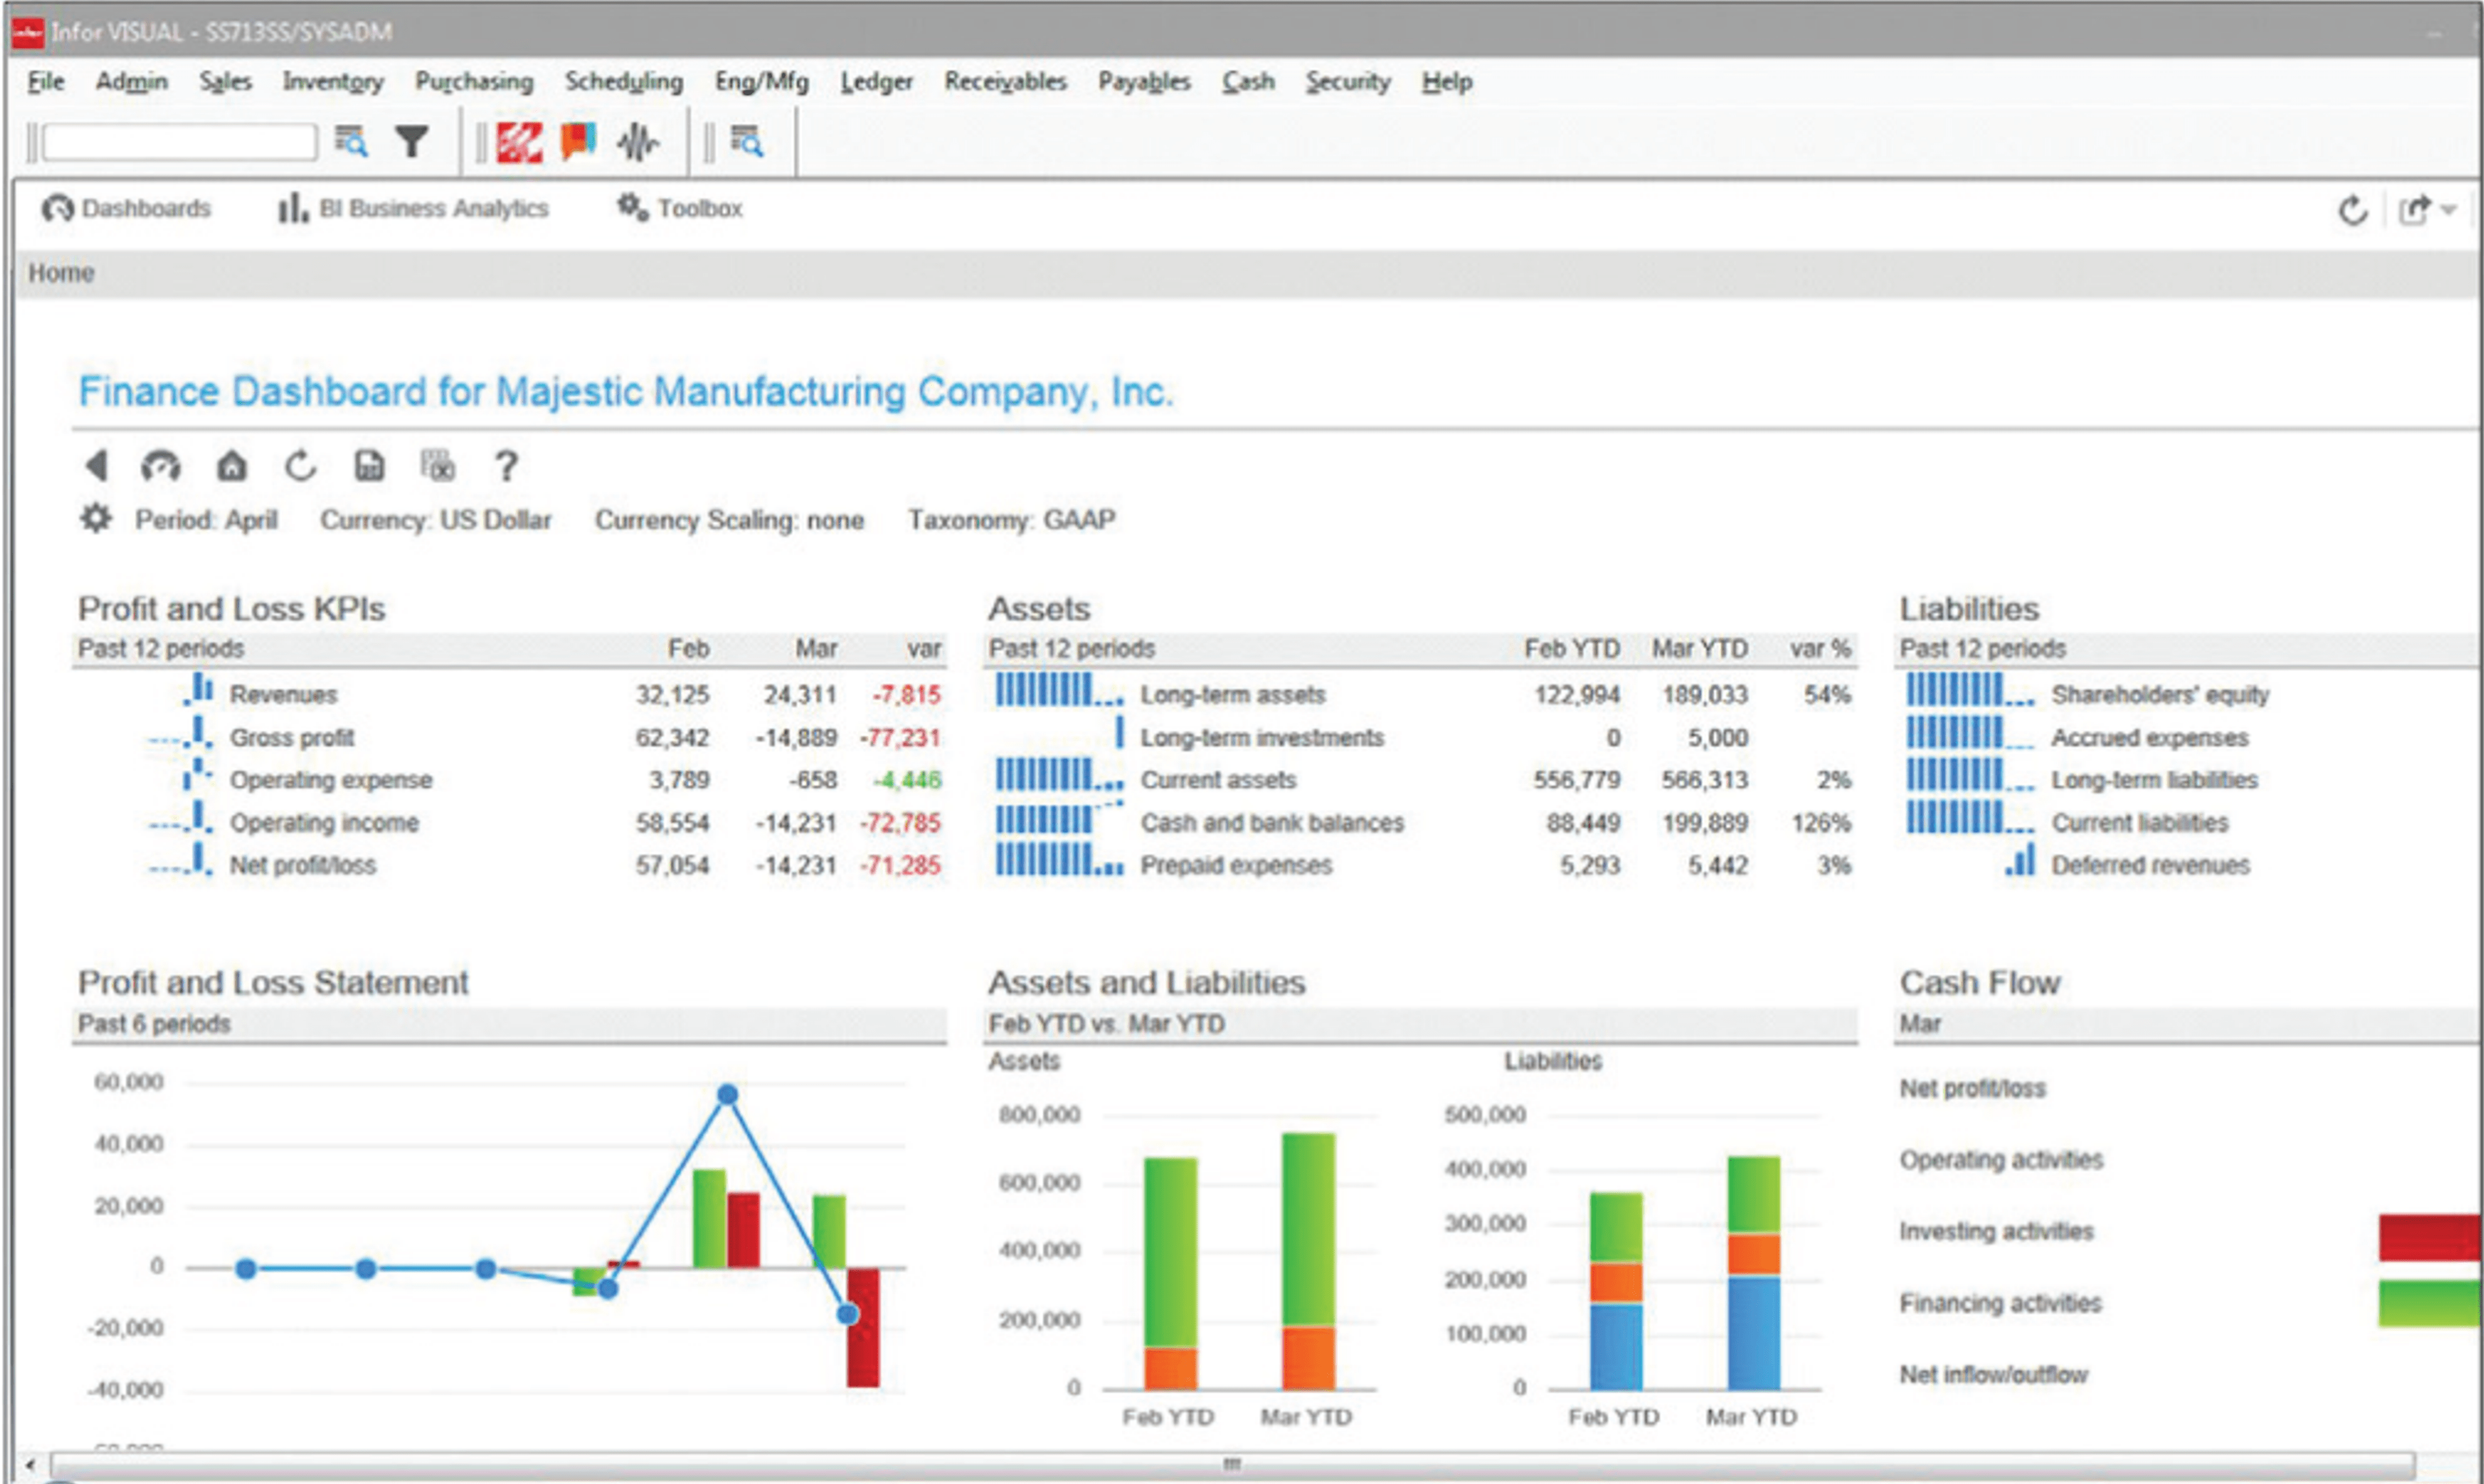Click the rightmost toolbar search list icon

click(x=746, y=142)
